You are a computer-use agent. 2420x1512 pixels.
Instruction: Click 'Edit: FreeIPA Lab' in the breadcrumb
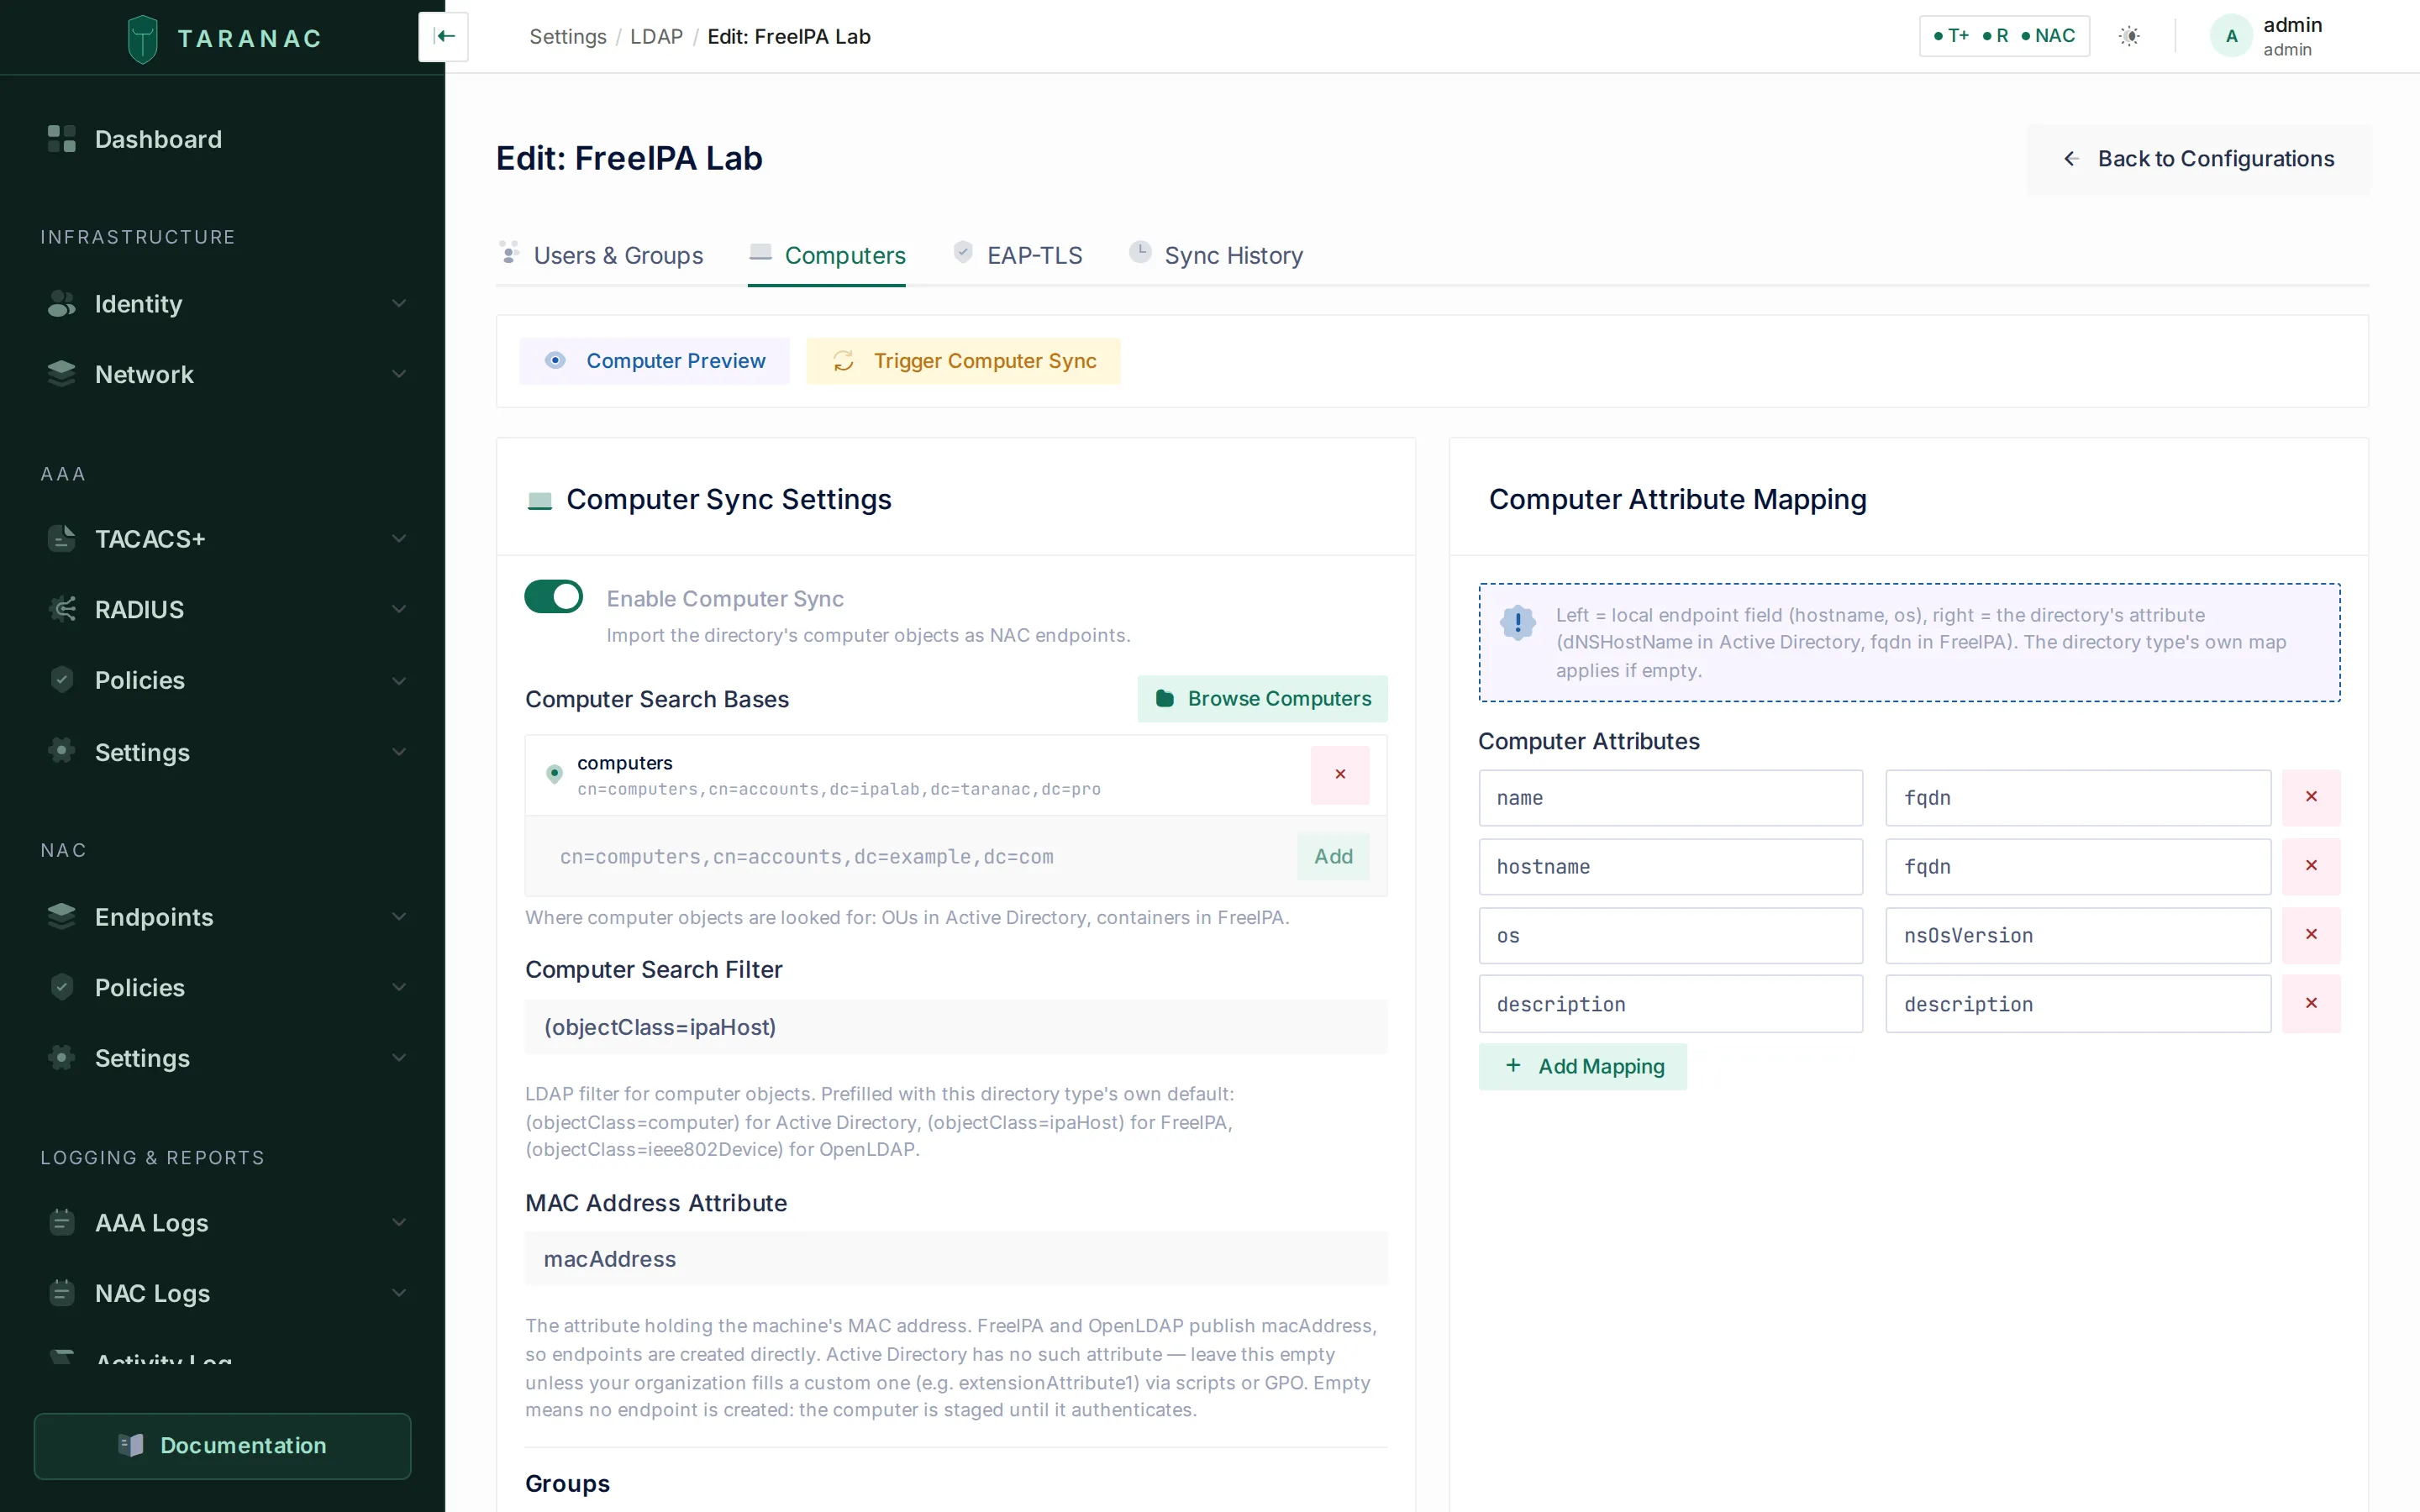coord(789,37)
